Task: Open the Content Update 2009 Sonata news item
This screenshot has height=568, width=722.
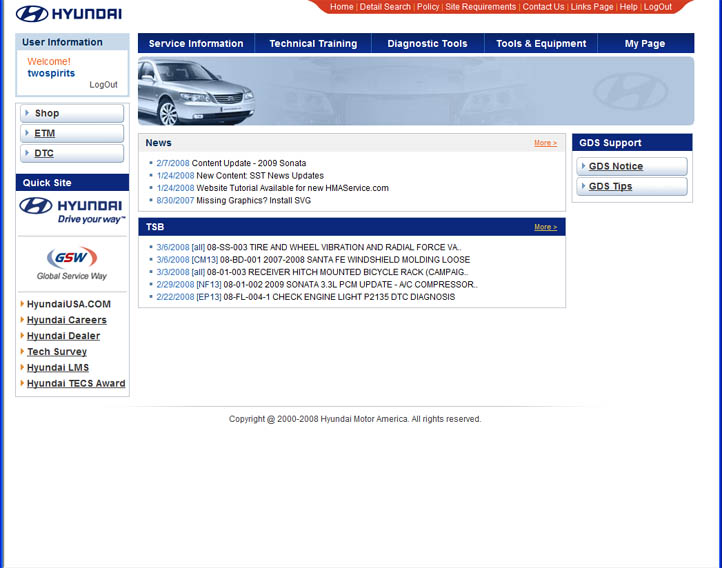Action: pos(248,163)
